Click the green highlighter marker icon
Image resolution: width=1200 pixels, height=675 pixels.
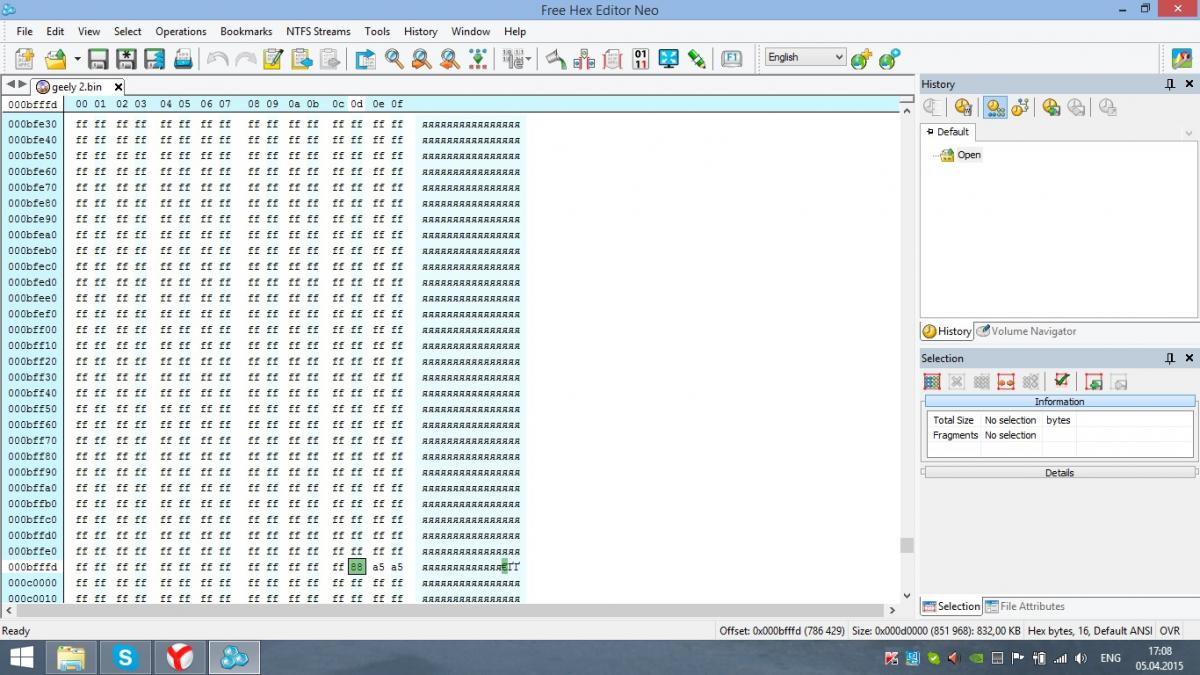coord(697,59)
